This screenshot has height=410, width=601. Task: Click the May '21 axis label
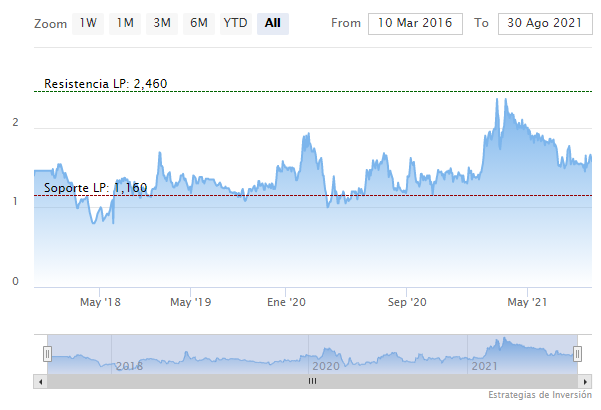pyautogui.click(x=527, y=302)
